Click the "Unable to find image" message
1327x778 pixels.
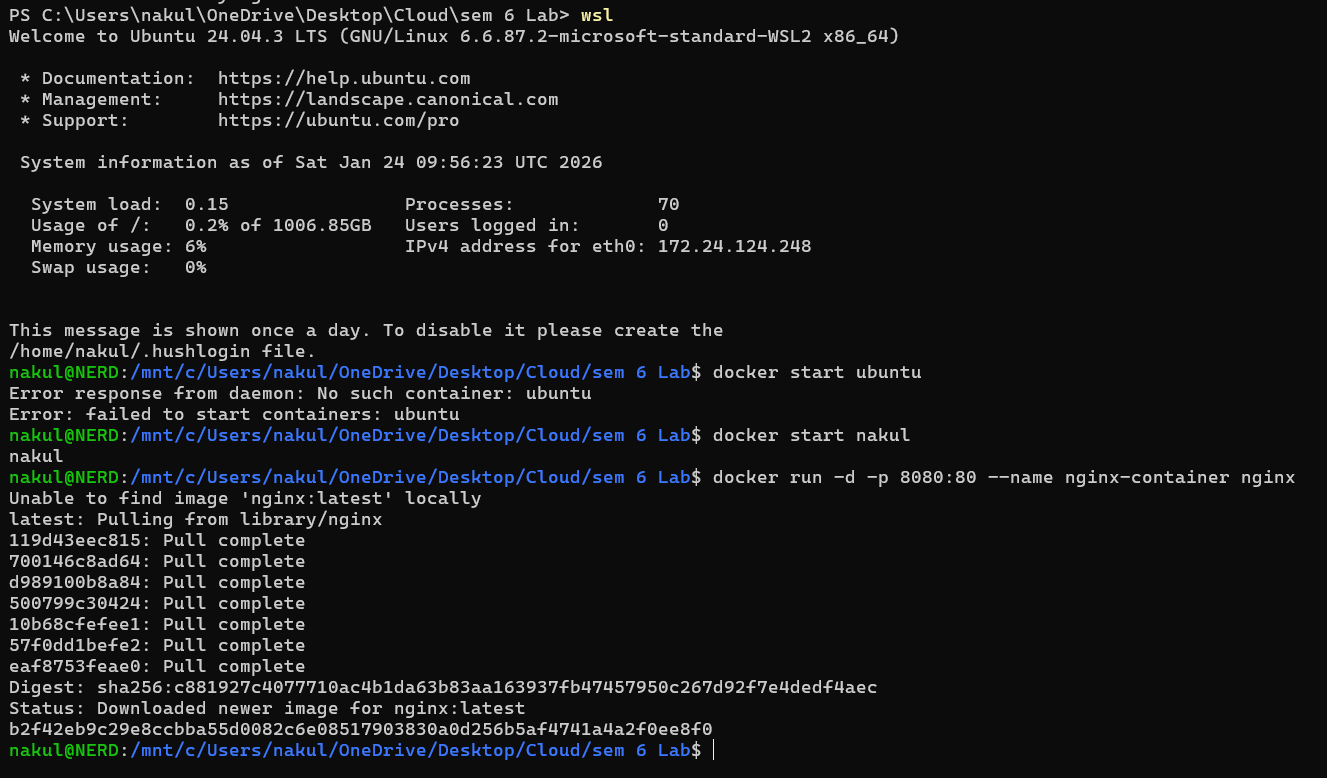click(x=245, y=498)
